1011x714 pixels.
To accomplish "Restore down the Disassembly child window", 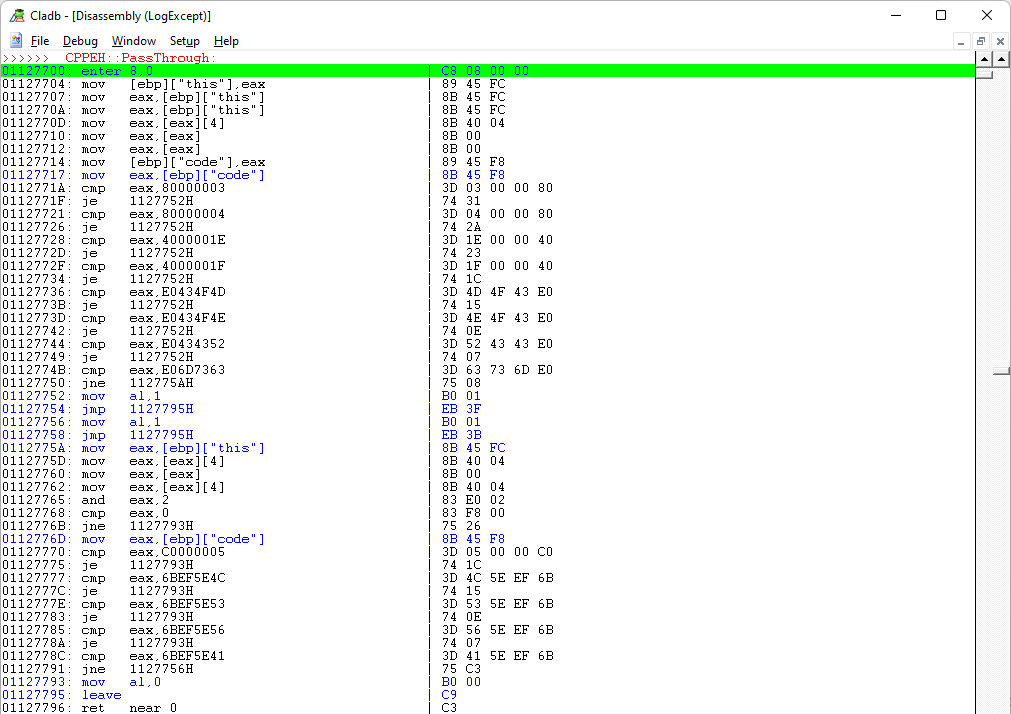I will [x=981, y=41].
